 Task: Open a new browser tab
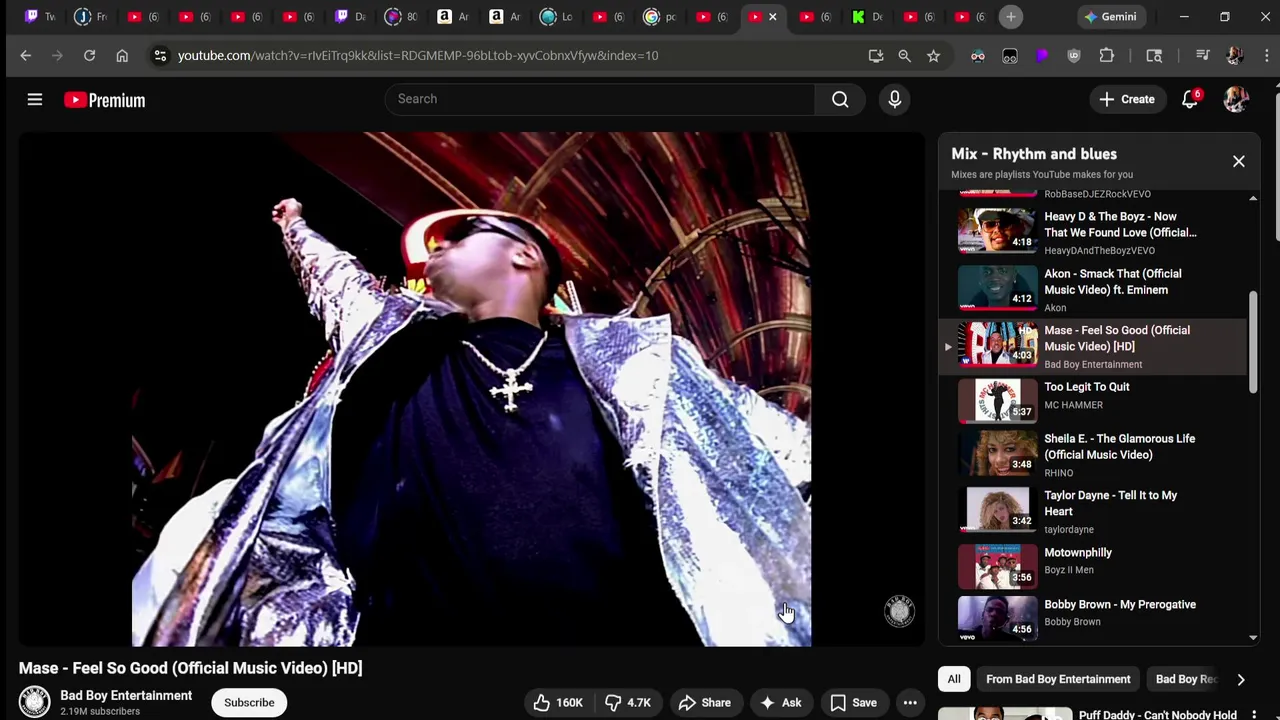point(1011,16)
